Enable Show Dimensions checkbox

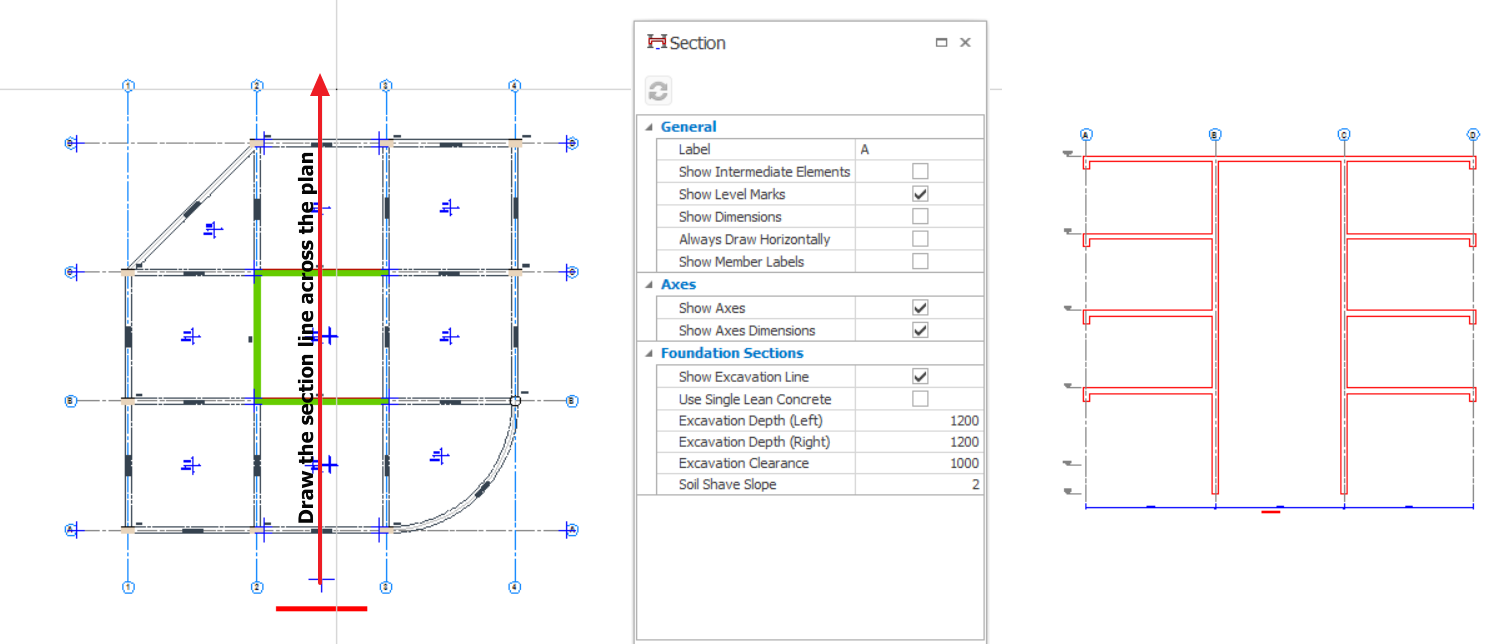point(920,217)
